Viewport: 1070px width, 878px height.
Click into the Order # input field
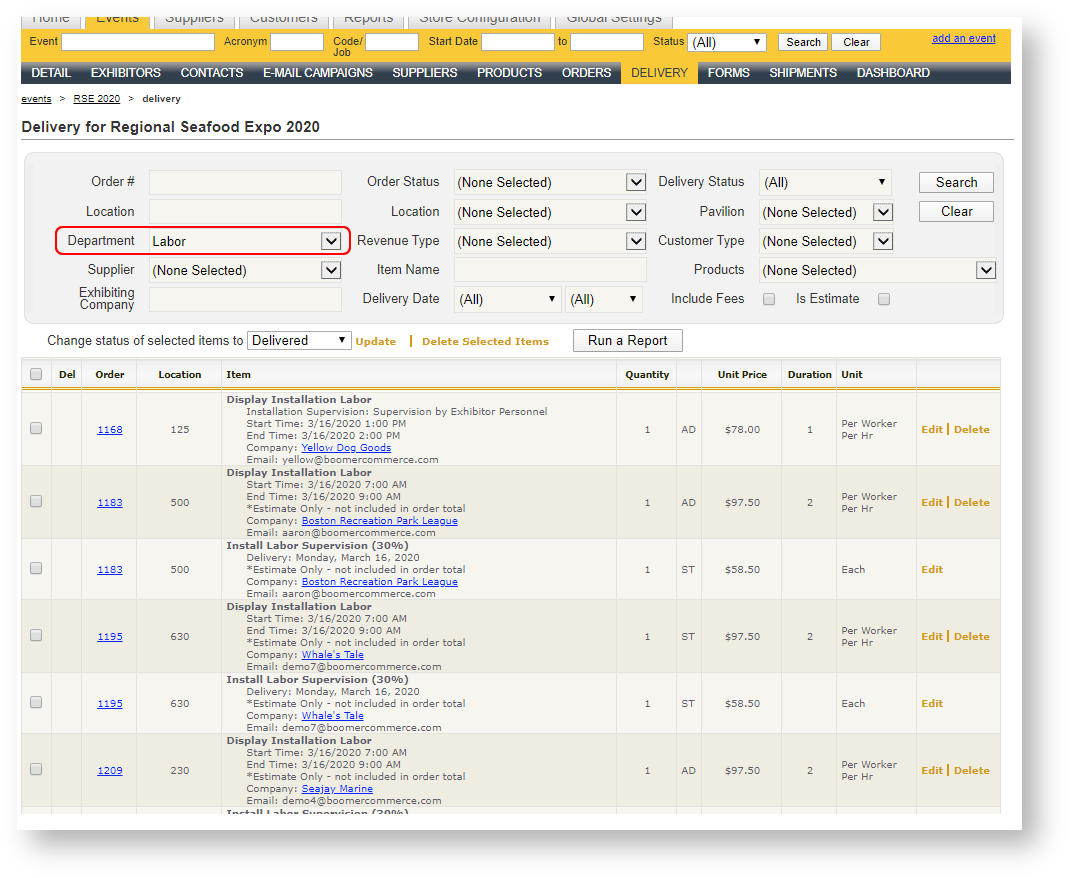pos(245,182)
